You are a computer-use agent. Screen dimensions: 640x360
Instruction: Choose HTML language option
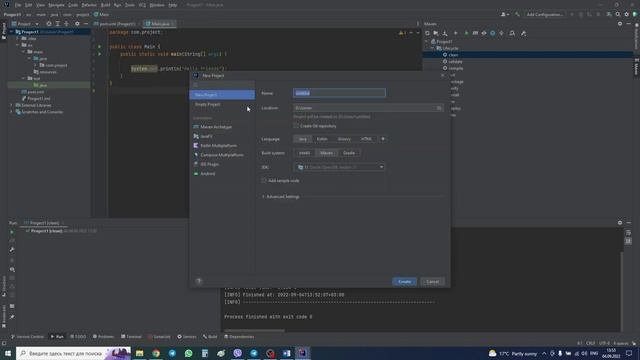click(x=366, y=139)
